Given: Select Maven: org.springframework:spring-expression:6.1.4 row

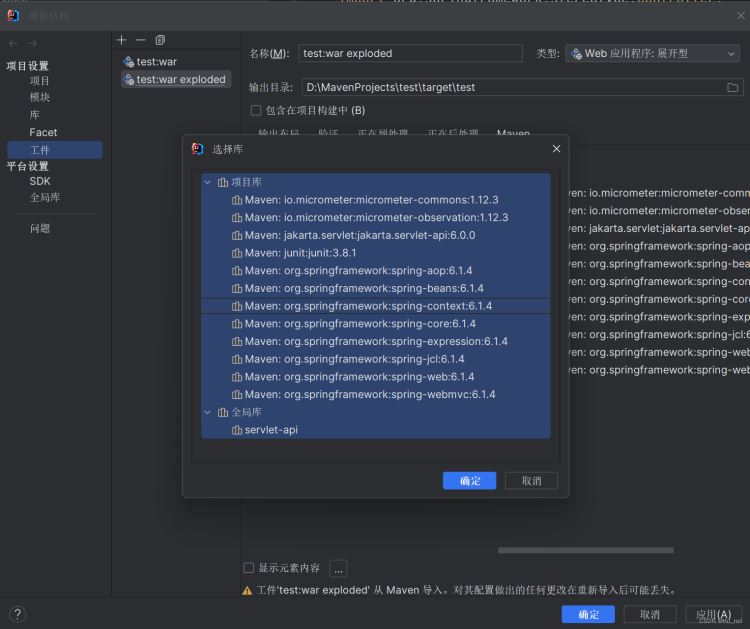Looking at the screenshot, I should tap(376, 342).
